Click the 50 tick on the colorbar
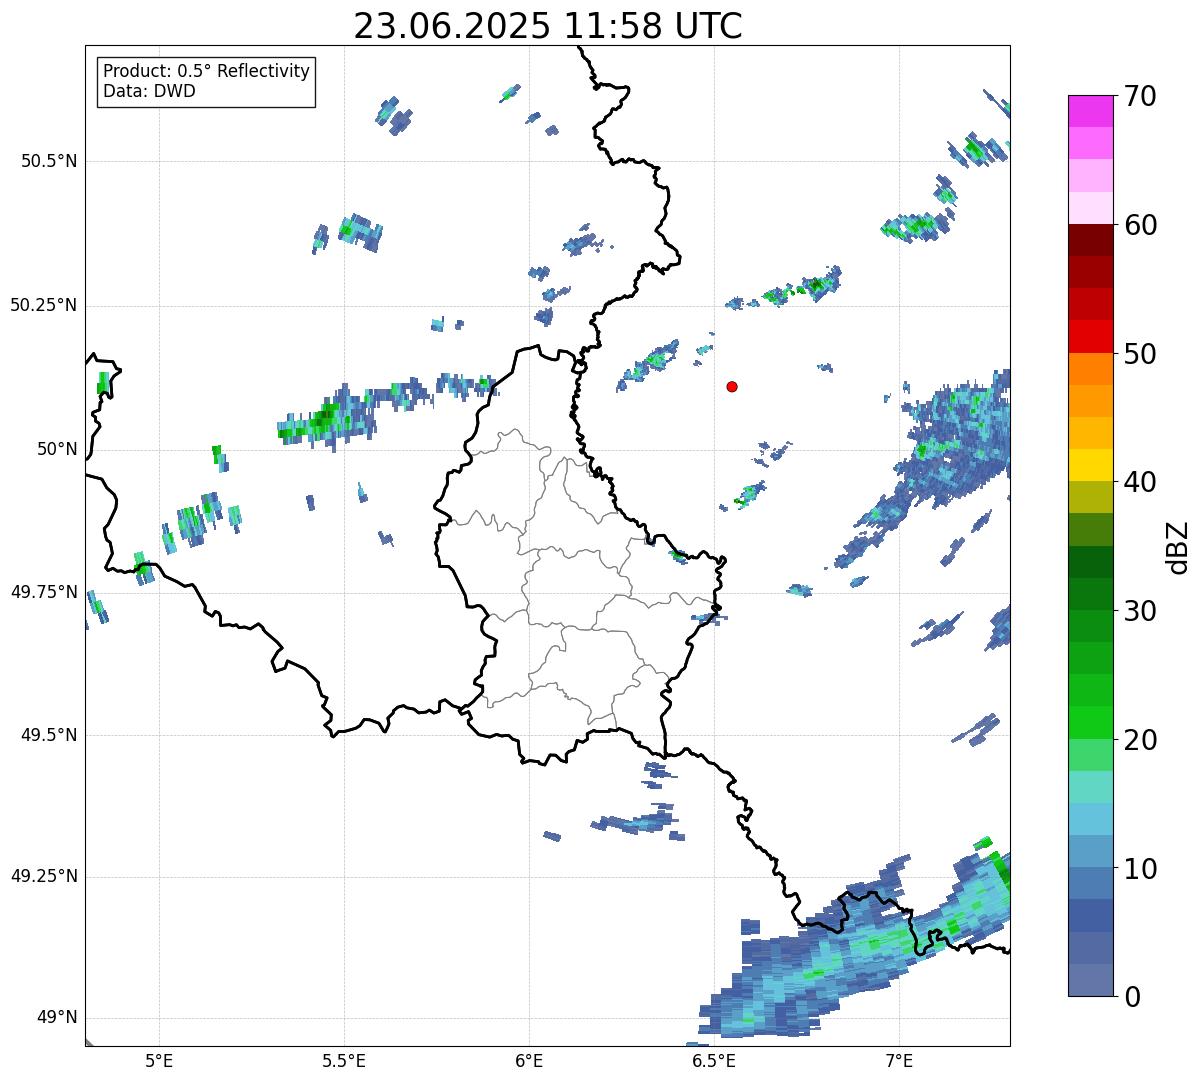The image size is (1202, 1081). [x=1140, y=354]
